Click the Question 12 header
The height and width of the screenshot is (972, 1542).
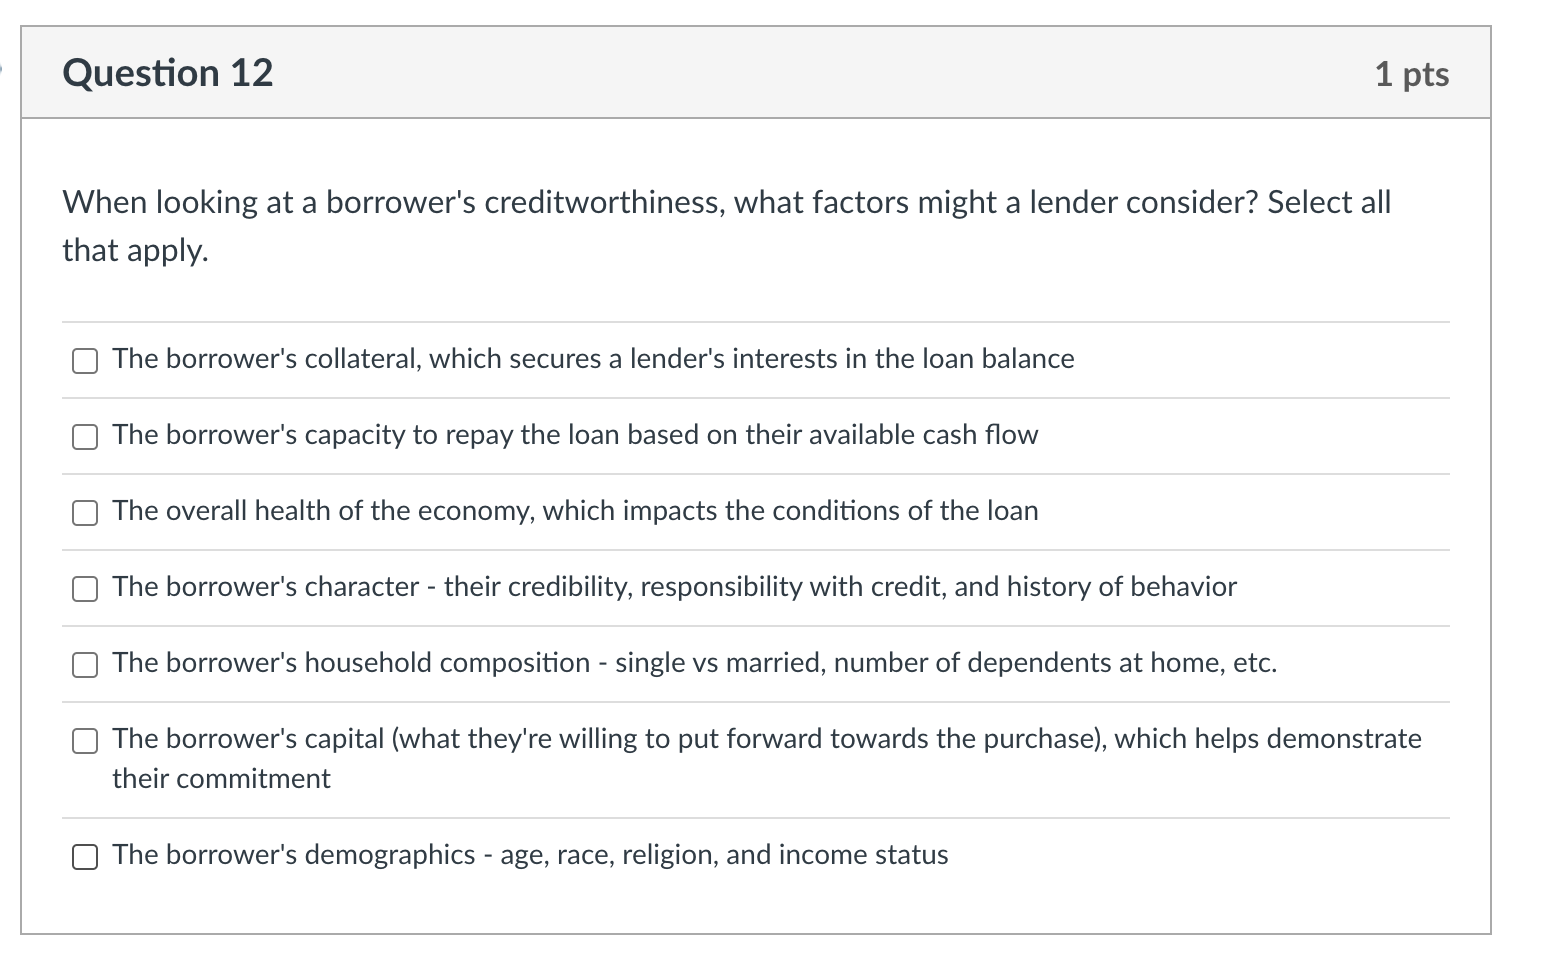tap(167, 72)
